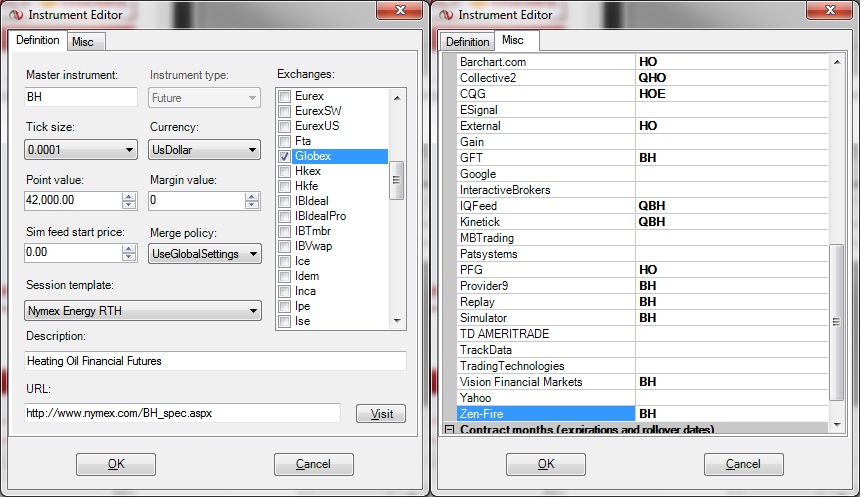Uncheck the Globex exchange checkbox
The width and height of the screenshot is (860, 497).
point(284,156)
